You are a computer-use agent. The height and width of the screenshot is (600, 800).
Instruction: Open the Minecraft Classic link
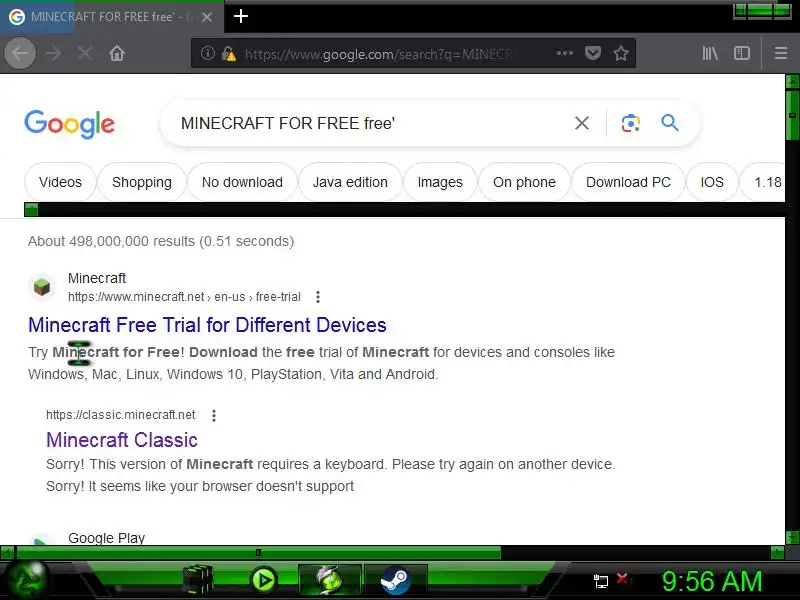click(x=122, y=440)
